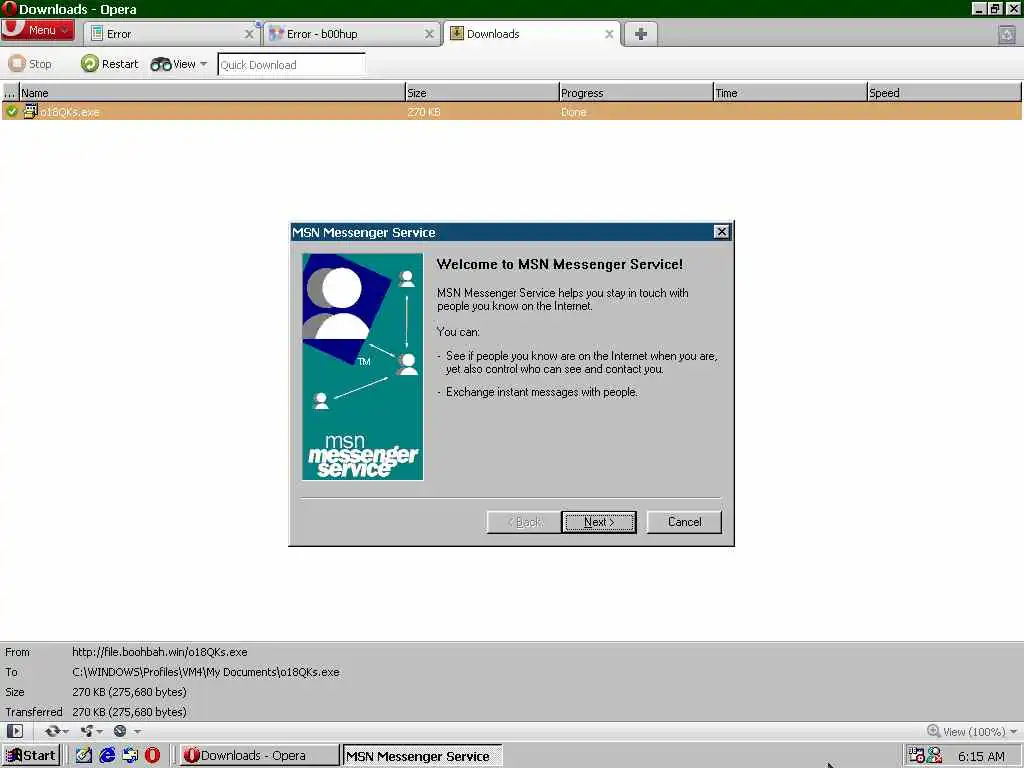
Task: Open the View dropdown in downloads toolbar
Action: click(179, 64)
